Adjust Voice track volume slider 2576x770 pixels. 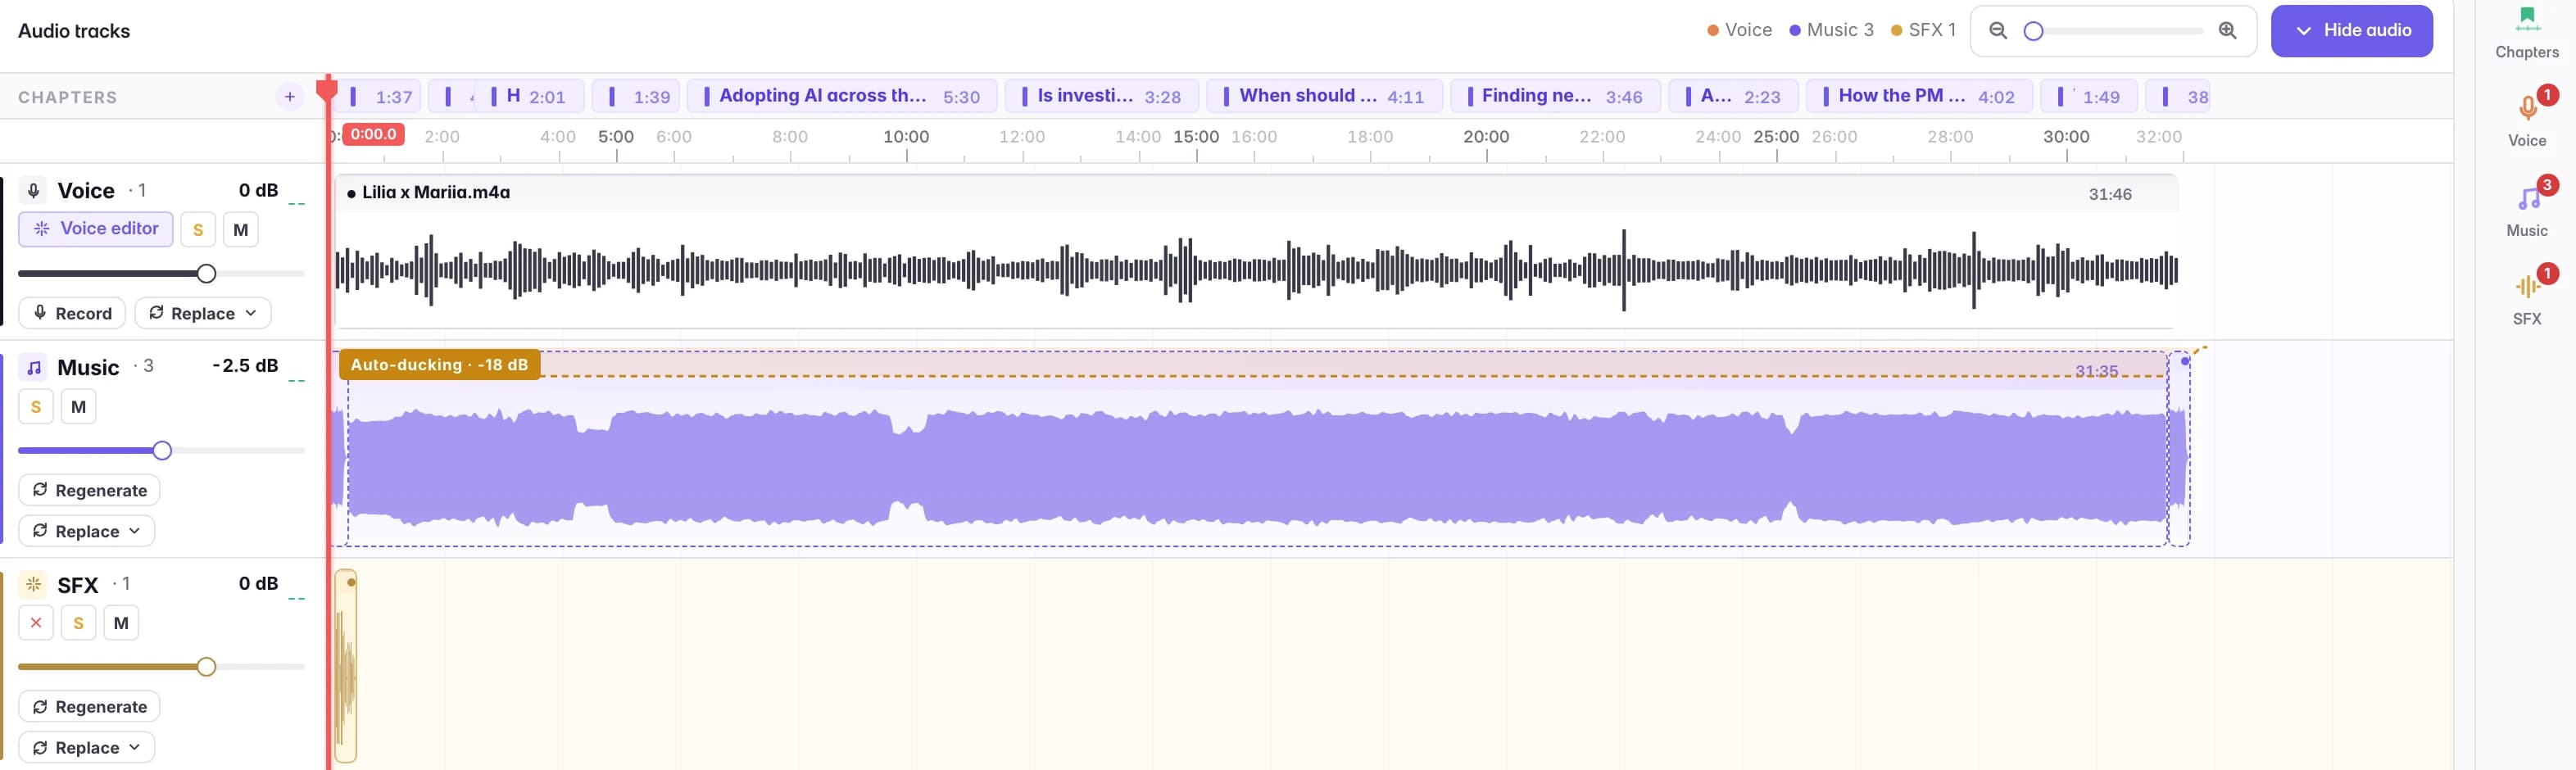(x=206, y=273)
